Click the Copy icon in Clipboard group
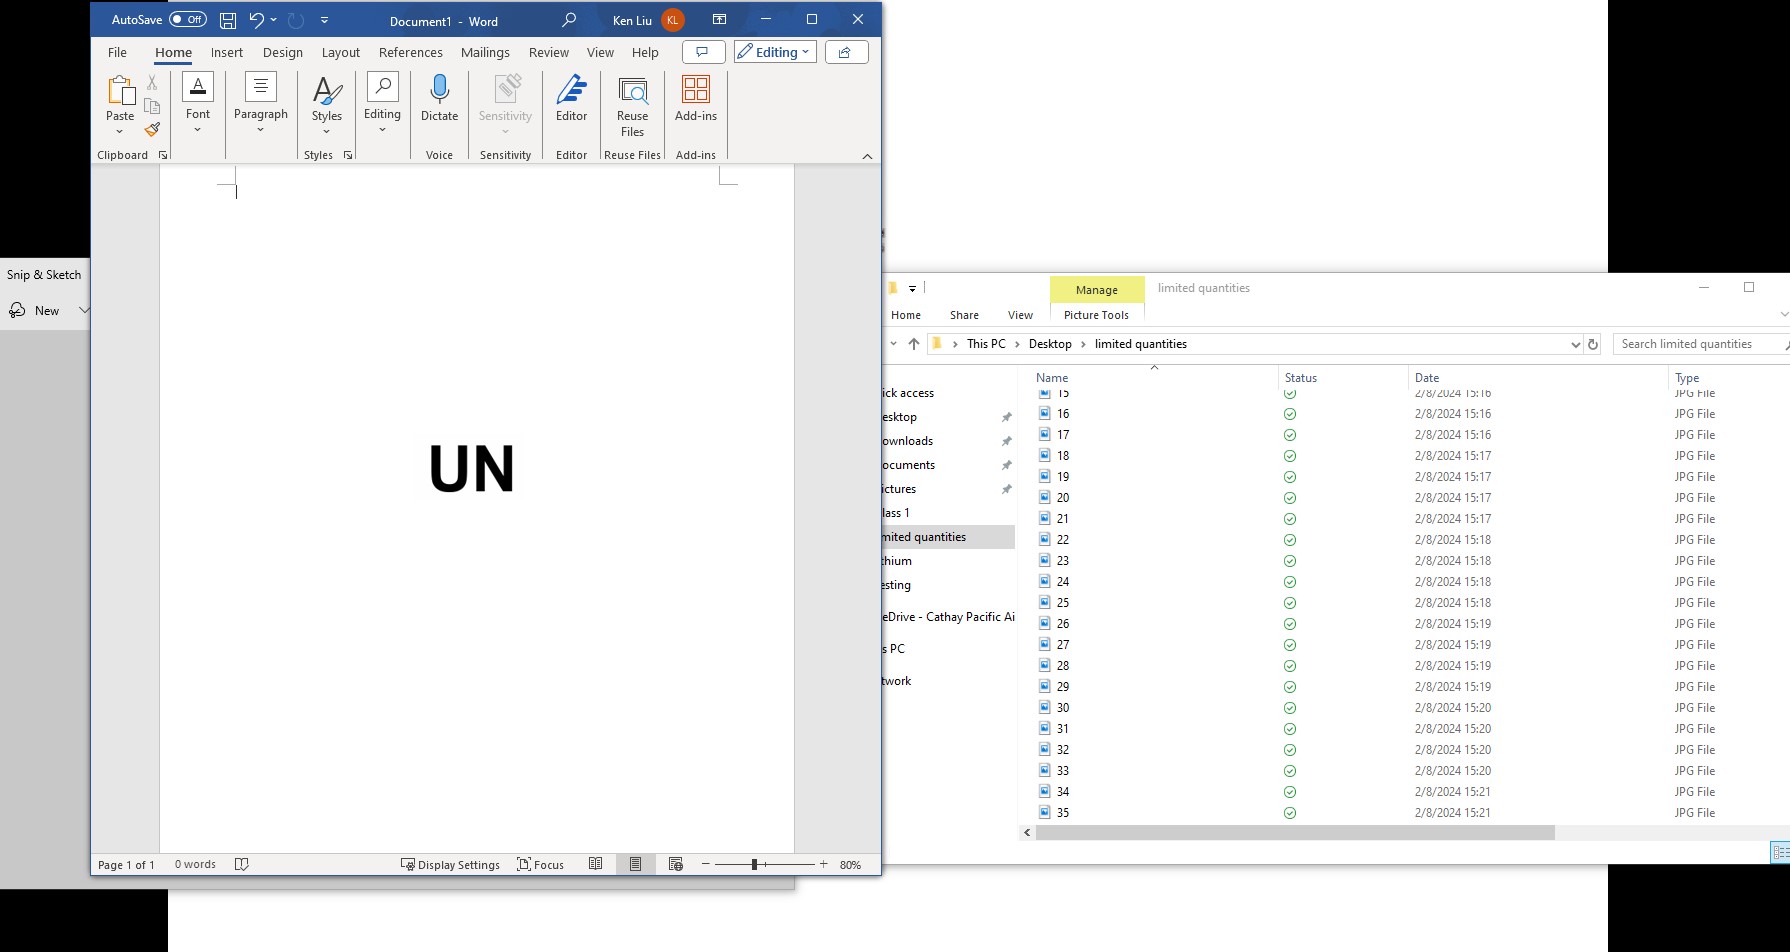Screen dimensions: 1790x952 152,106
